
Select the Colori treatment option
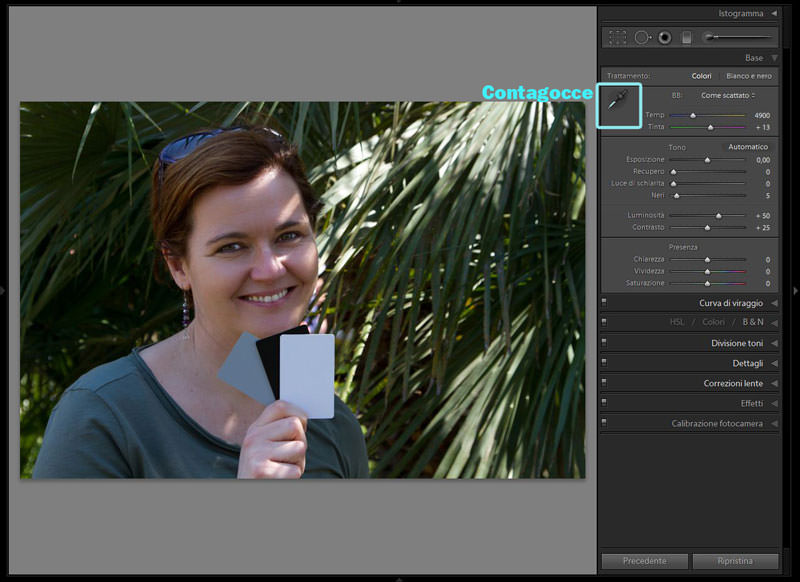pyautogui.click(x=701, y=76)
